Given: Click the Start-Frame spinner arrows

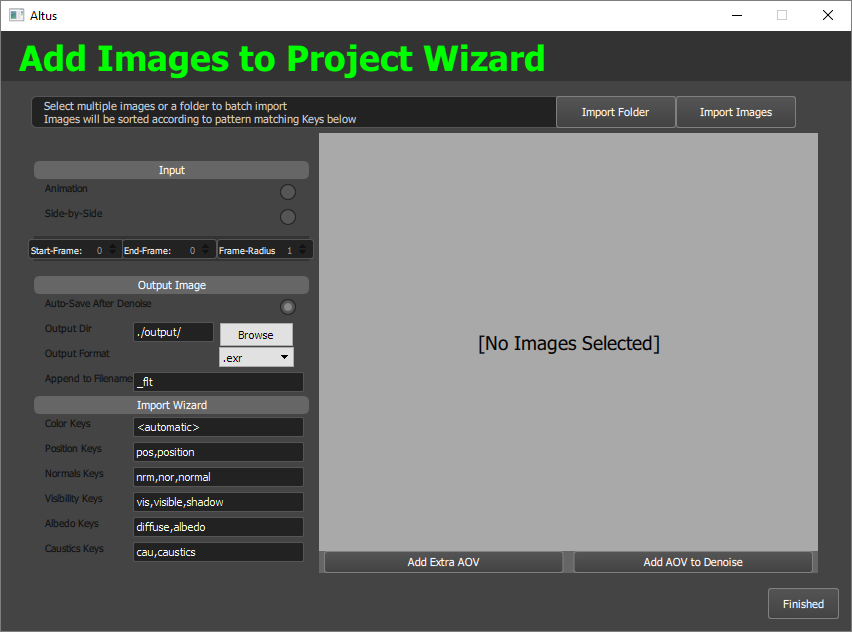Looking at the screenshot, I should click(x=112, y=249).
